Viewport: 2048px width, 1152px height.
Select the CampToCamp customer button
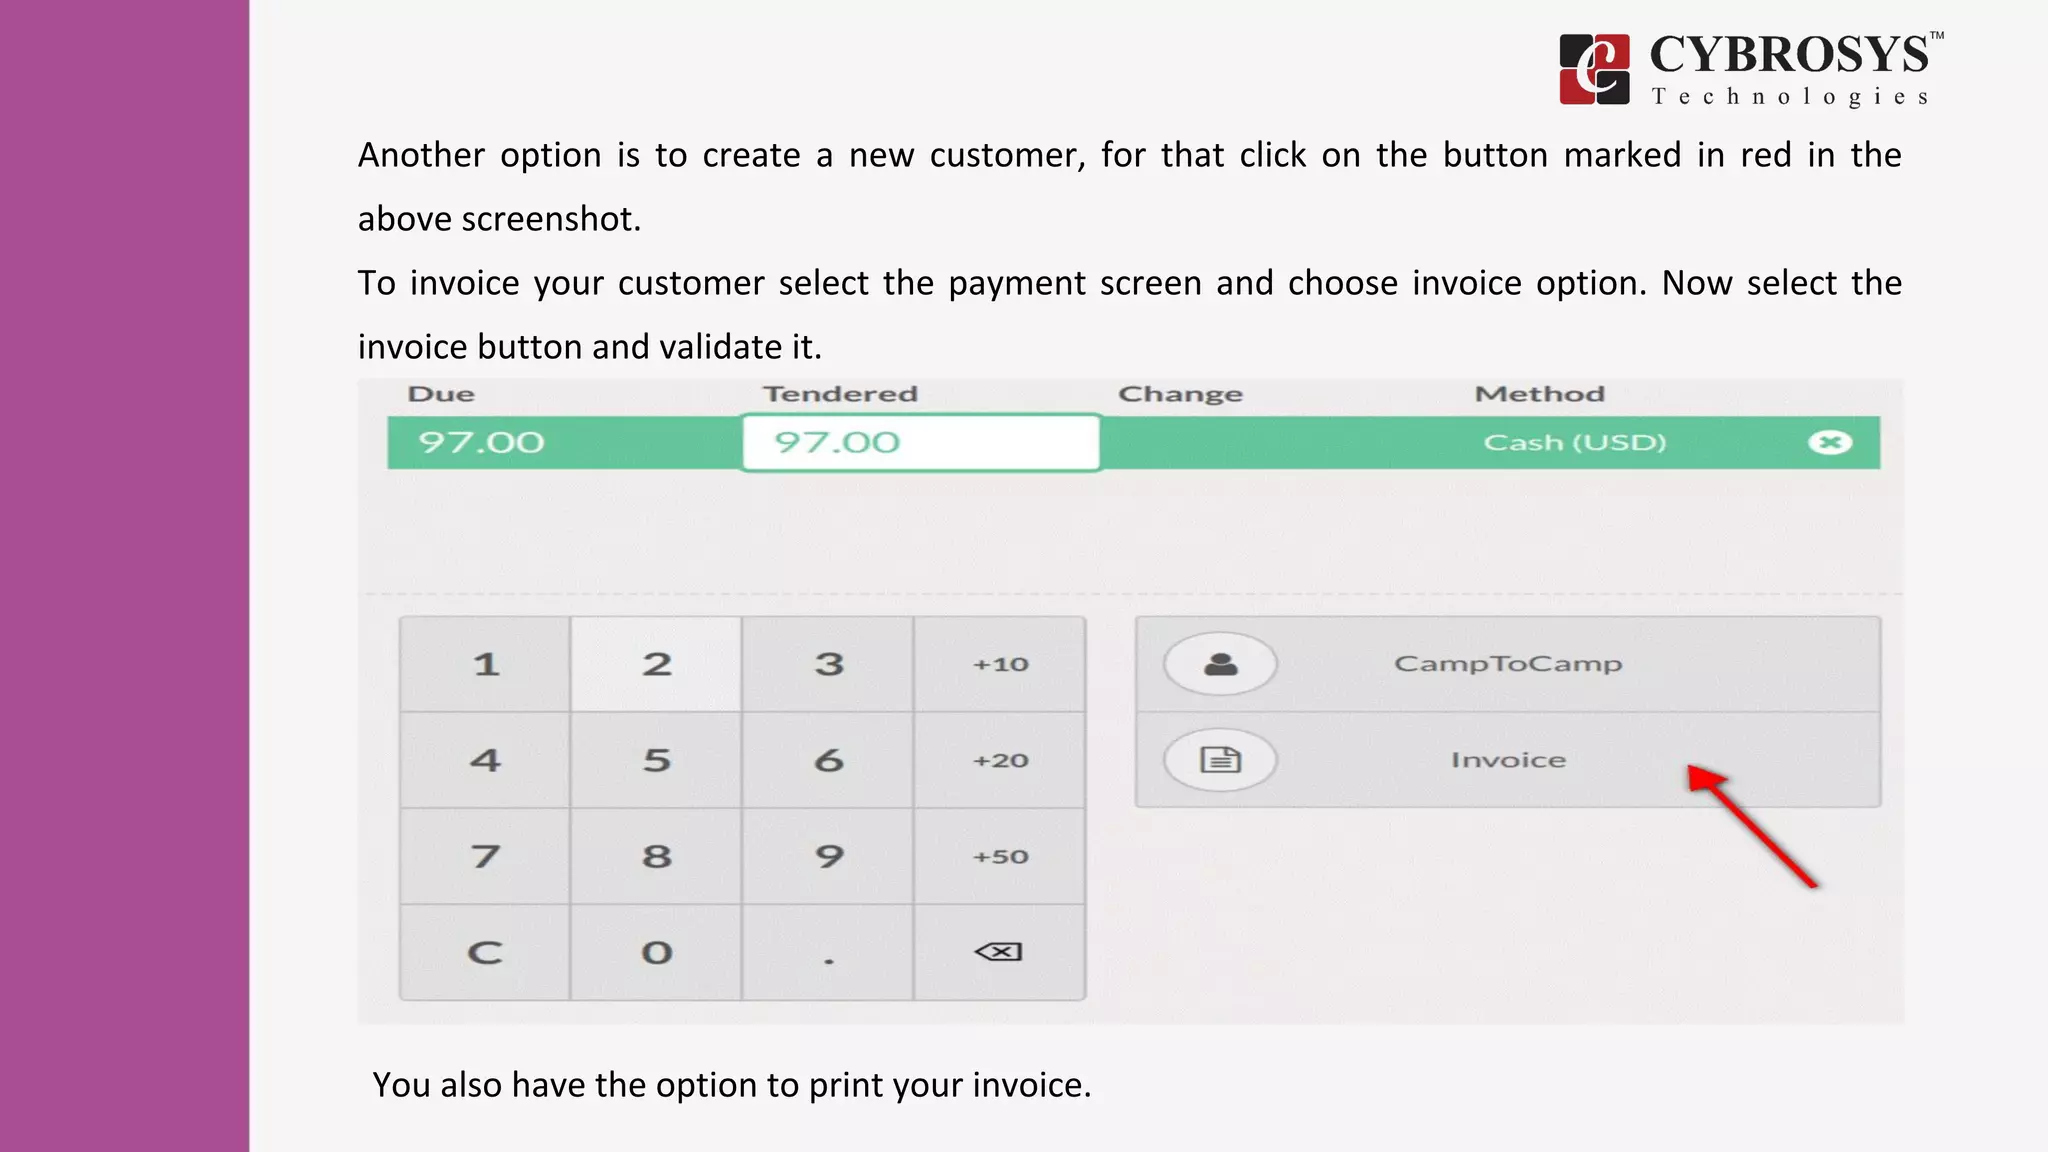1508,664
